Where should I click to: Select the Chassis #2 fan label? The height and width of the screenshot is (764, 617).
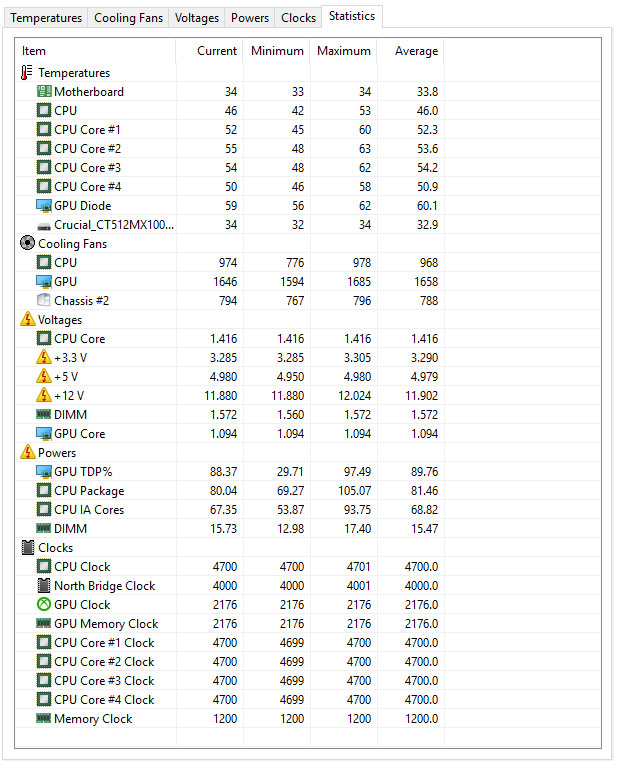click(82, 301)
